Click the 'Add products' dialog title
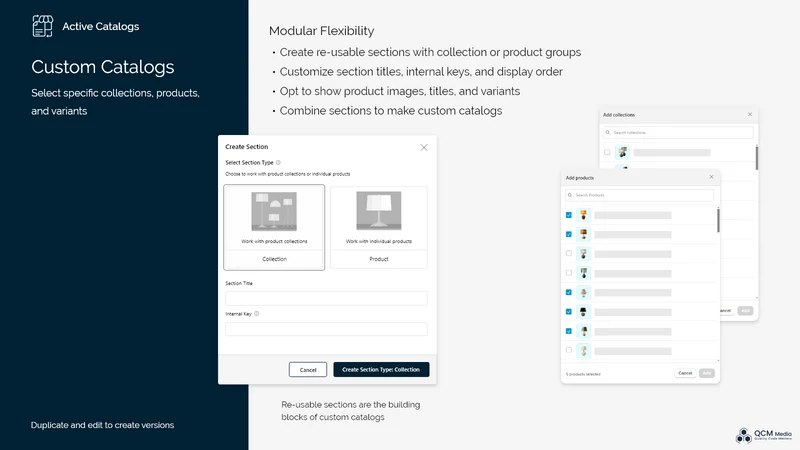Image resolution: width=800 pixels, height=450 pixels. pos(580,178)
